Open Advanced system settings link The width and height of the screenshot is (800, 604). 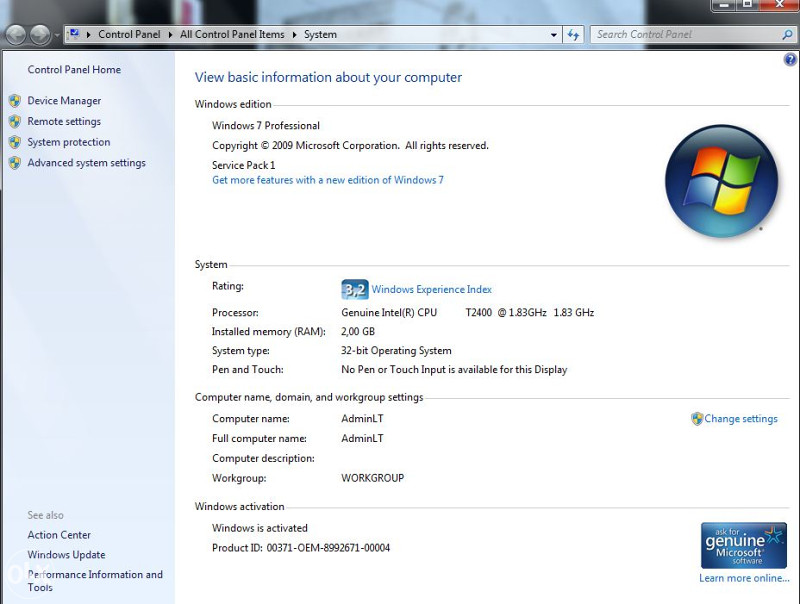click(87, 163)
